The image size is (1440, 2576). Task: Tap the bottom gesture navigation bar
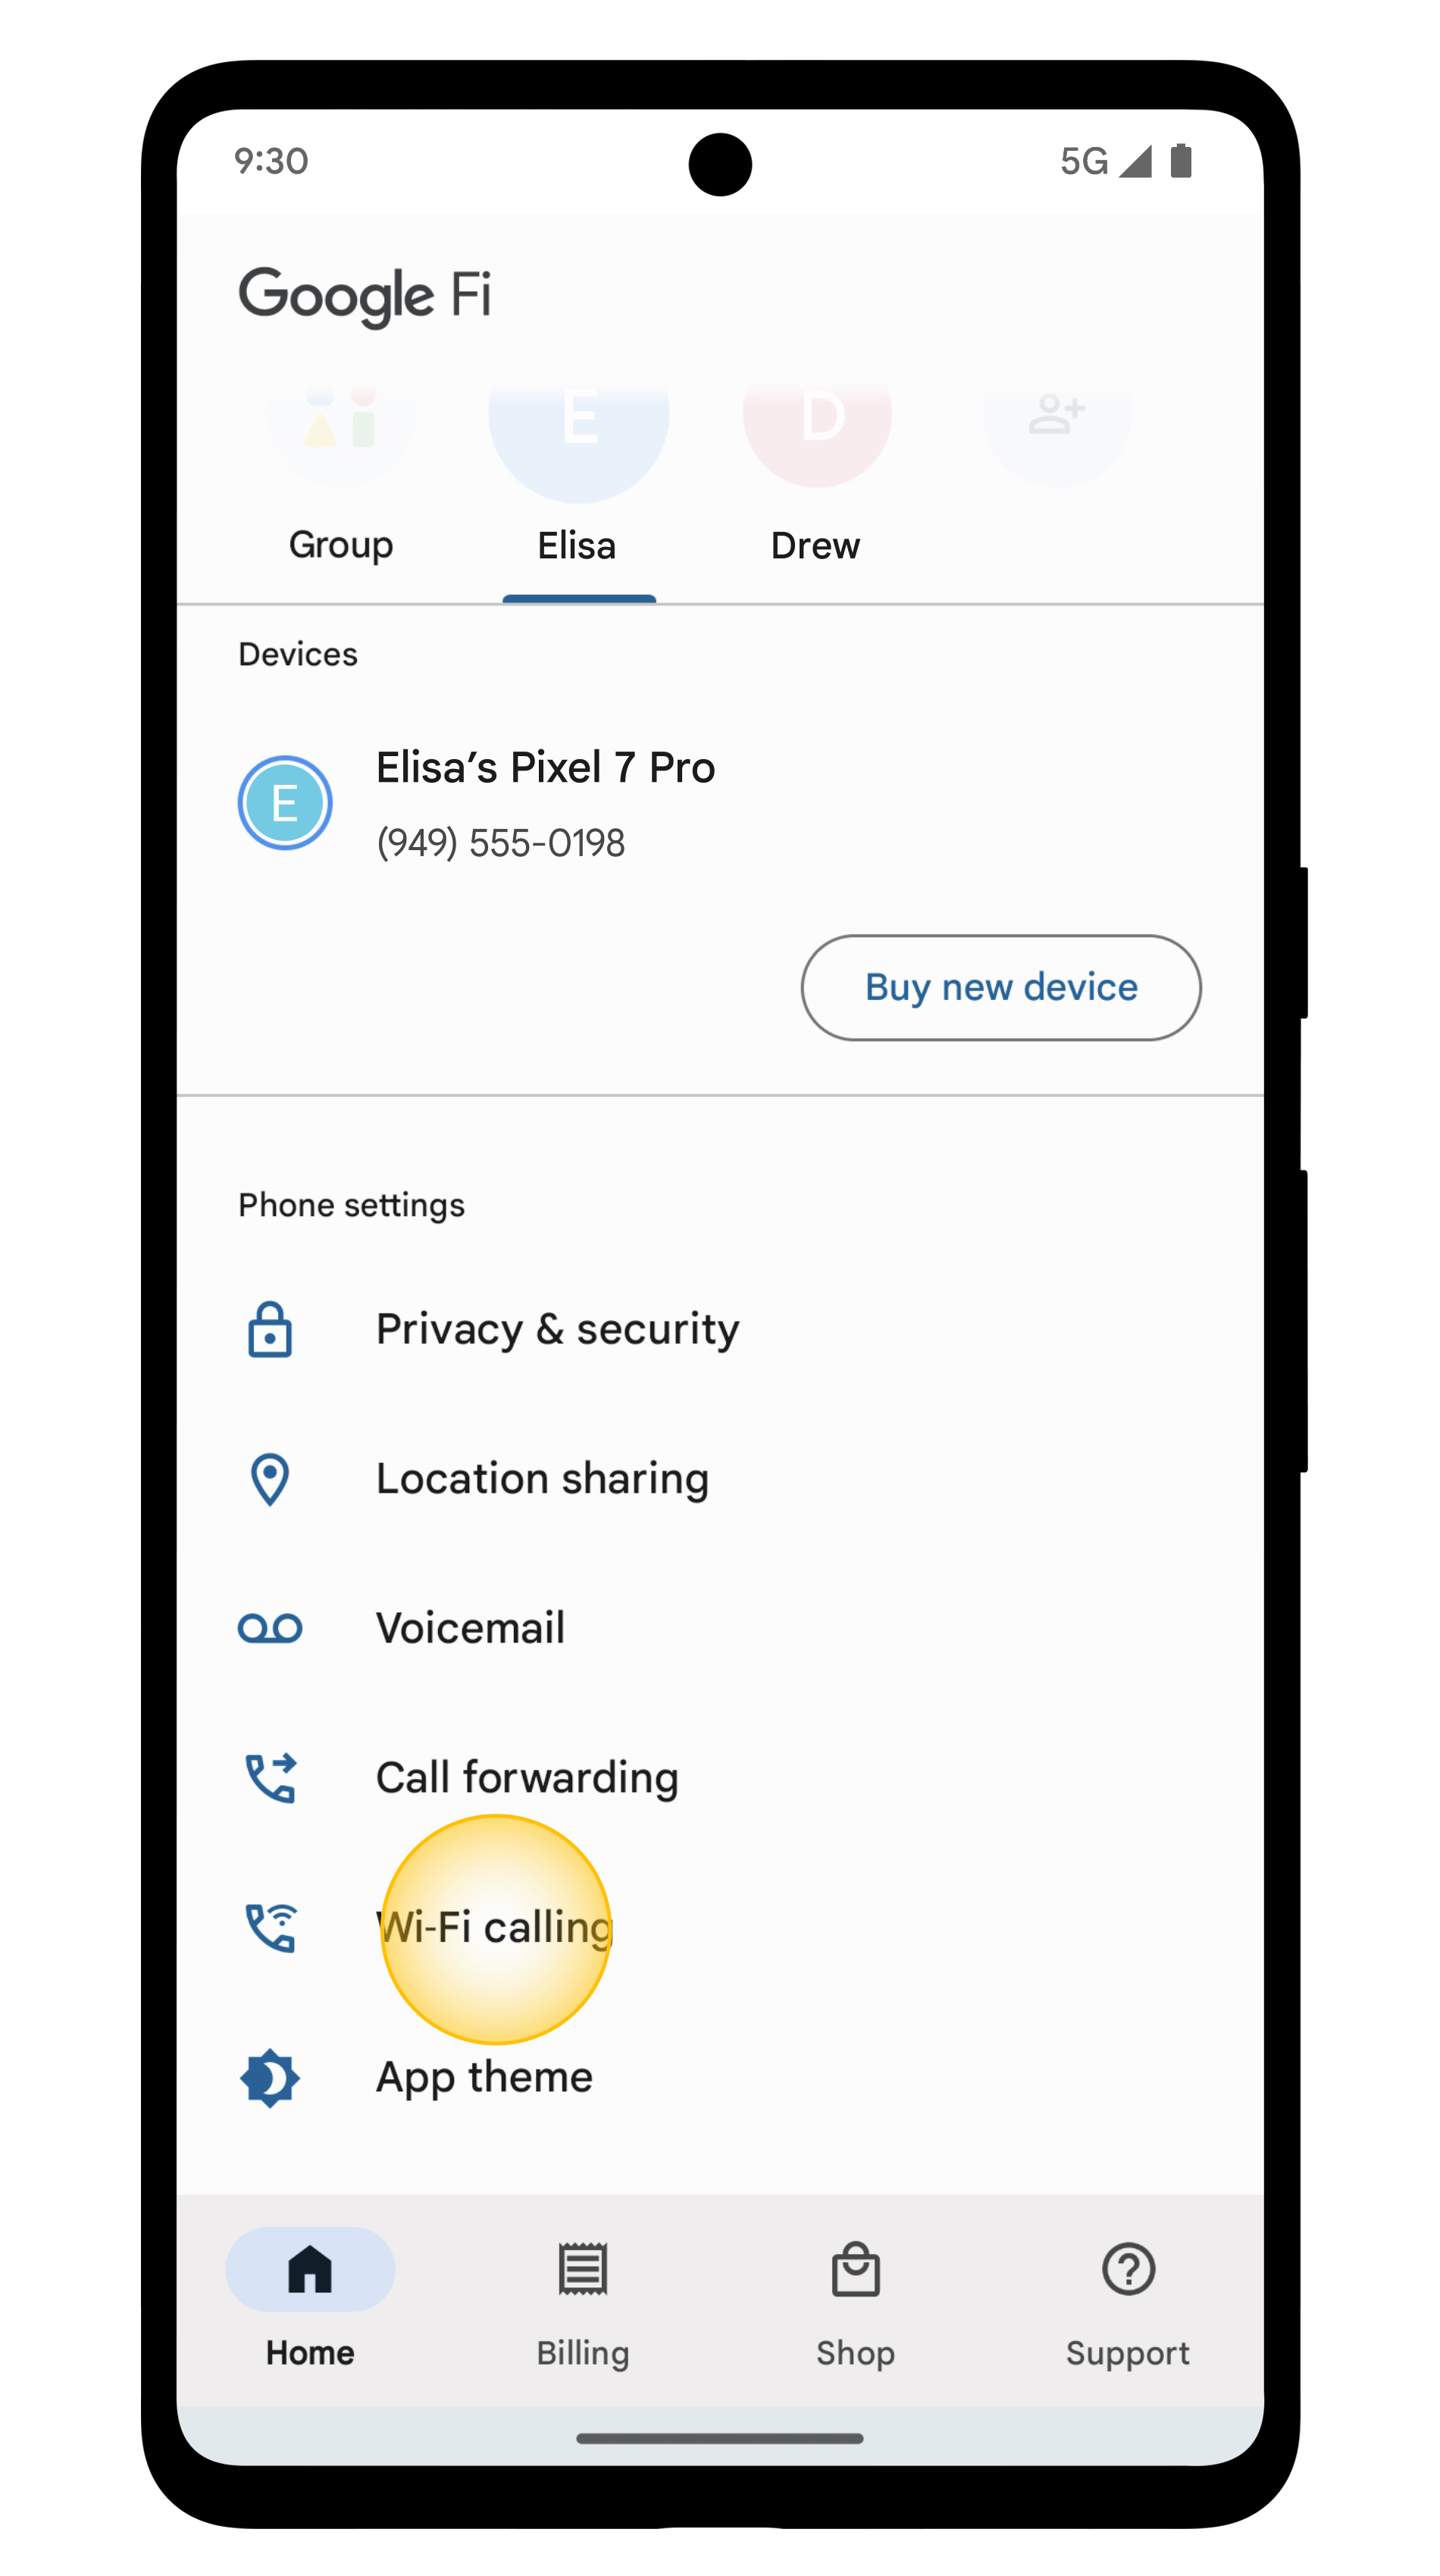coord(720,2438)
